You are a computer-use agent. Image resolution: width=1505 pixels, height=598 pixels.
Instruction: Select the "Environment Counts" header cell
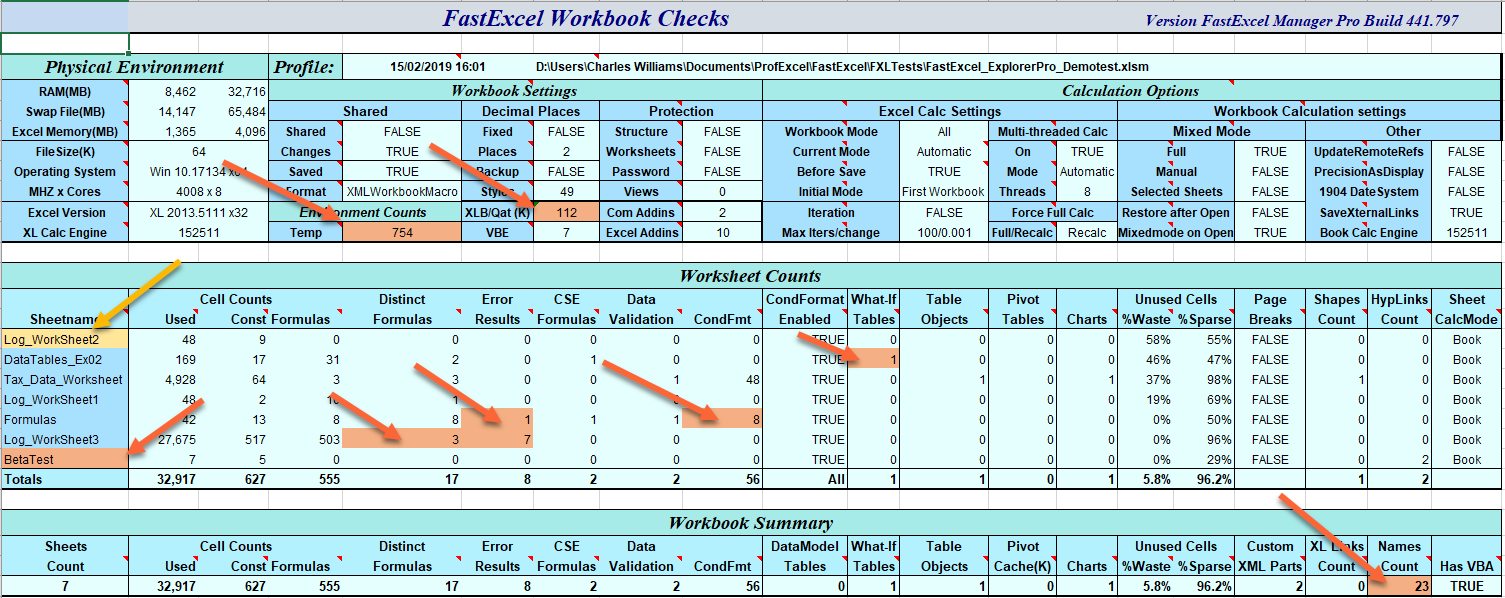coord(365,213)
